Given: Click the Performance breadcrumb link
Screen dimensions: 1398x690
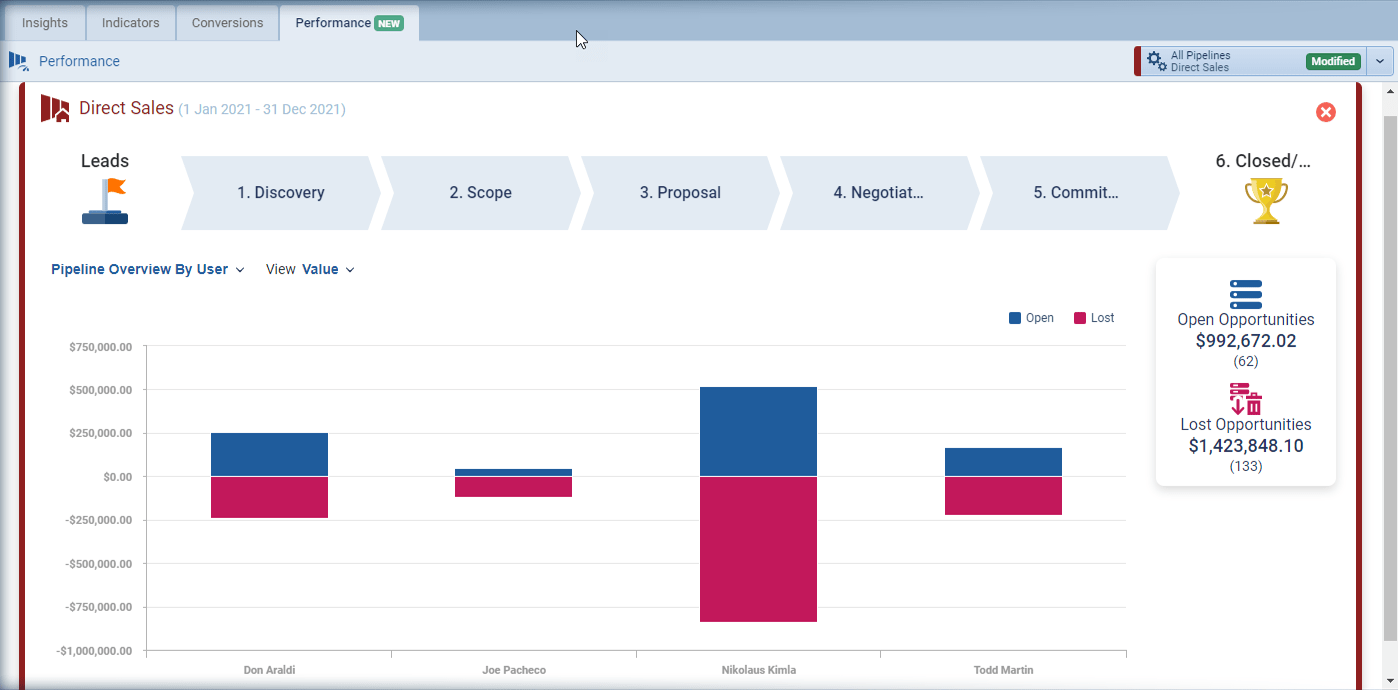Looking at the screenshot, I should (79, 61).
